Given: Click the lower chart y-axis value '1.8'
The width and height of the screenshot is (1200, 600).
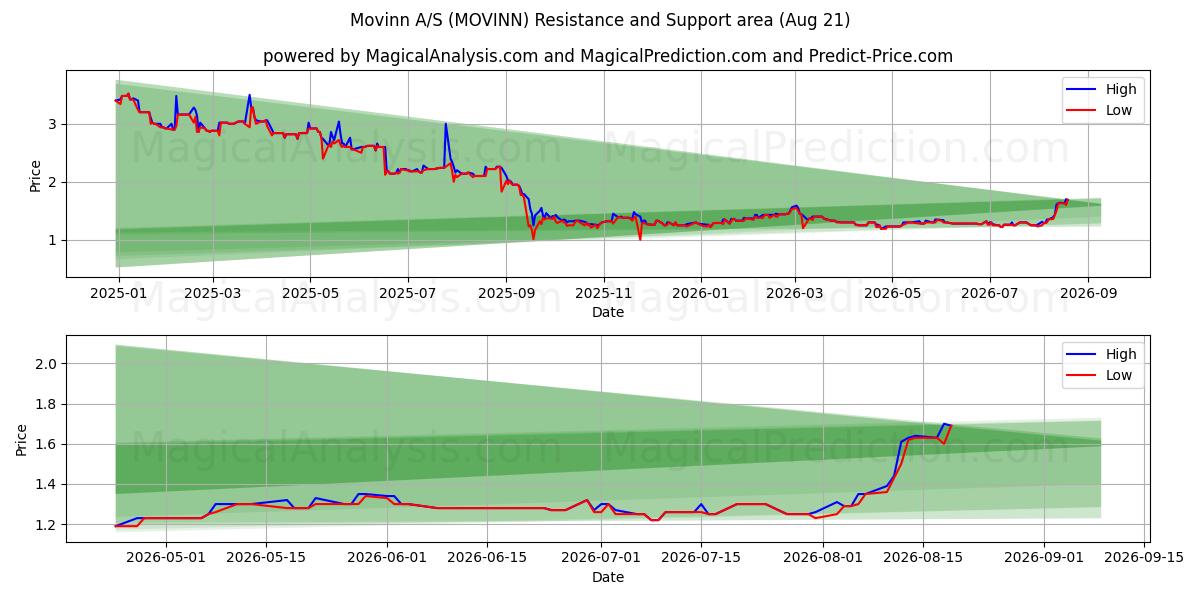Looking at the screenshot, I should [x=47, y=404].
